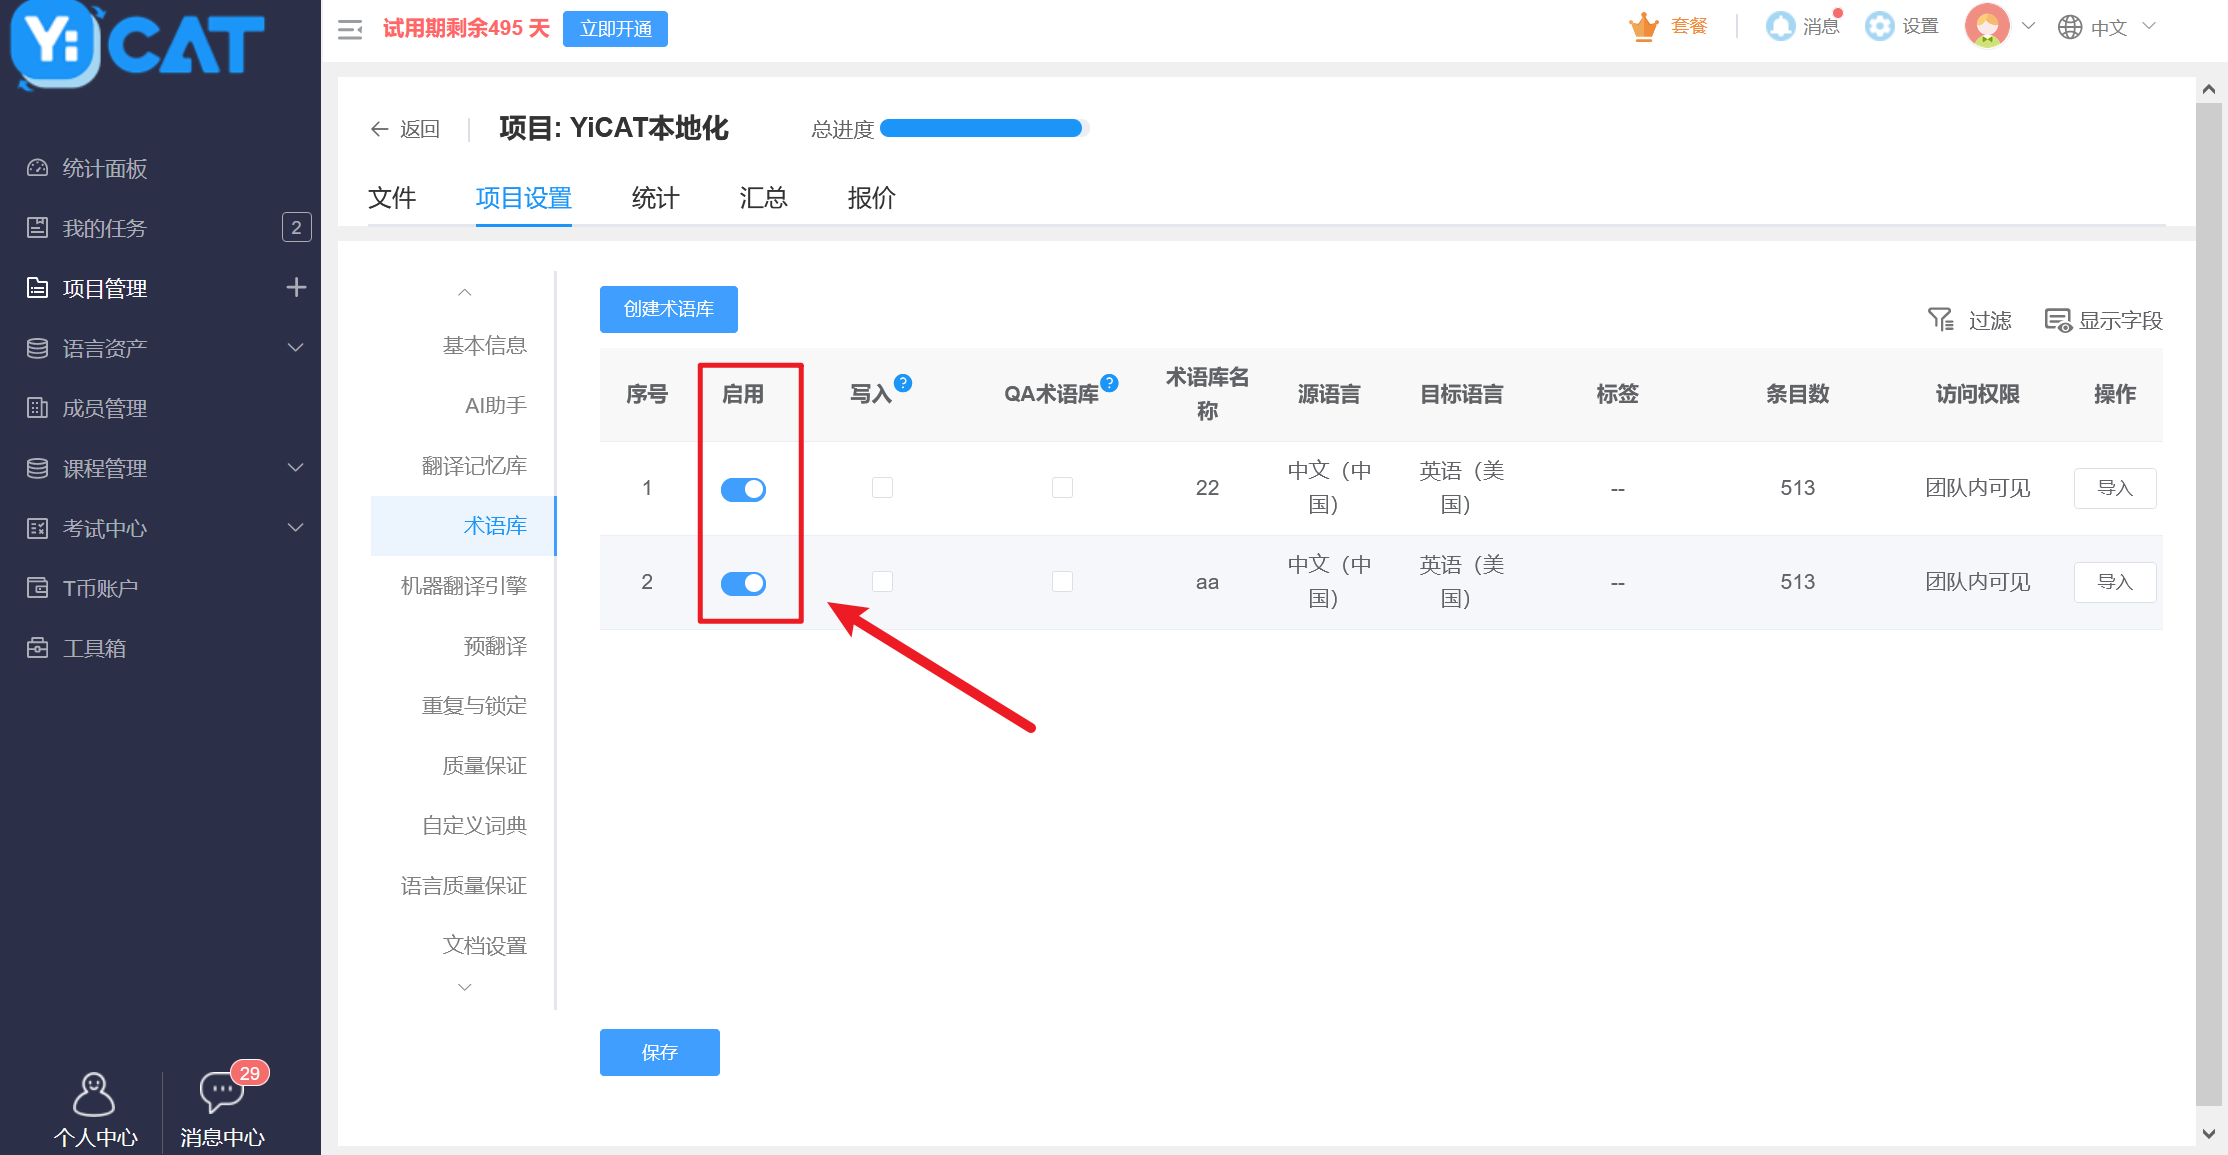Click the 统计面板 dashboard icon
This screenshot has height=1155, width=2228.
pos(37,168)
